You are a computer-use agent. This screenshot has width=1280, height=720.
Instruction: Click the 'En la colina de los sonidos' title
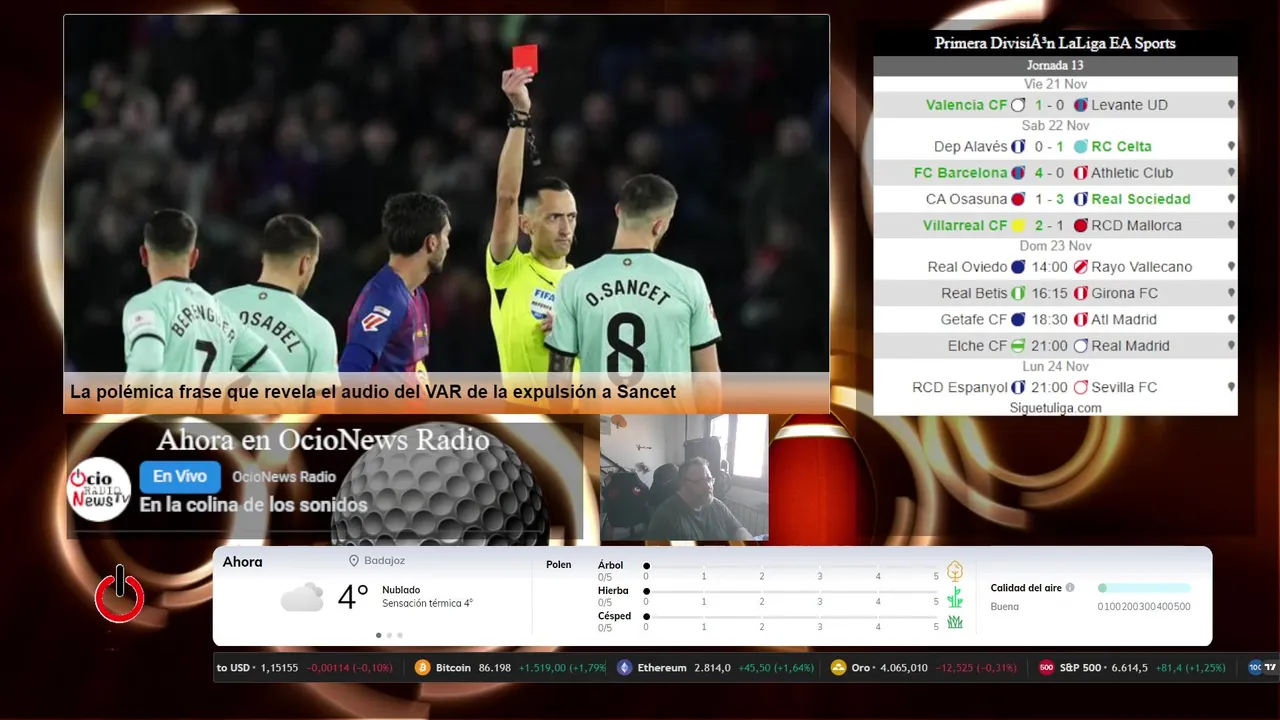pyautogui.click(x=253, y=505)
